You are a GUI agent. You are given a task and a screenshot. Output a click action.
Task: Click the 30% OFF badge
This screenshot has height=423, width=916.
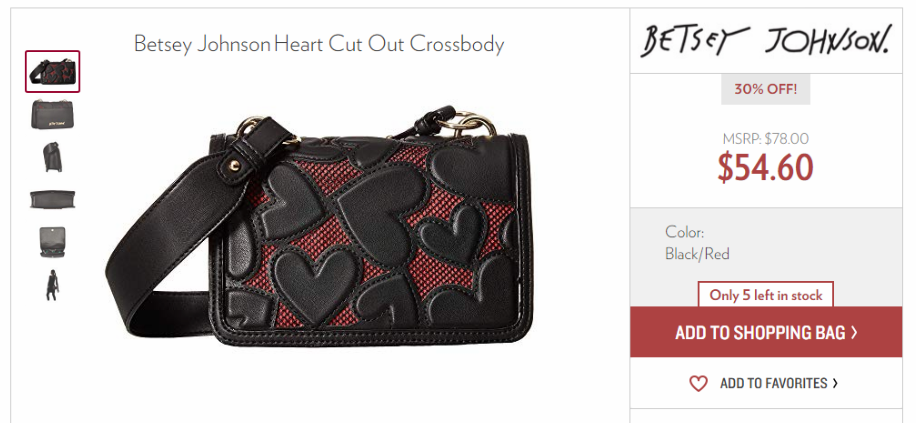pyautogui.click(x=765, y=89)
